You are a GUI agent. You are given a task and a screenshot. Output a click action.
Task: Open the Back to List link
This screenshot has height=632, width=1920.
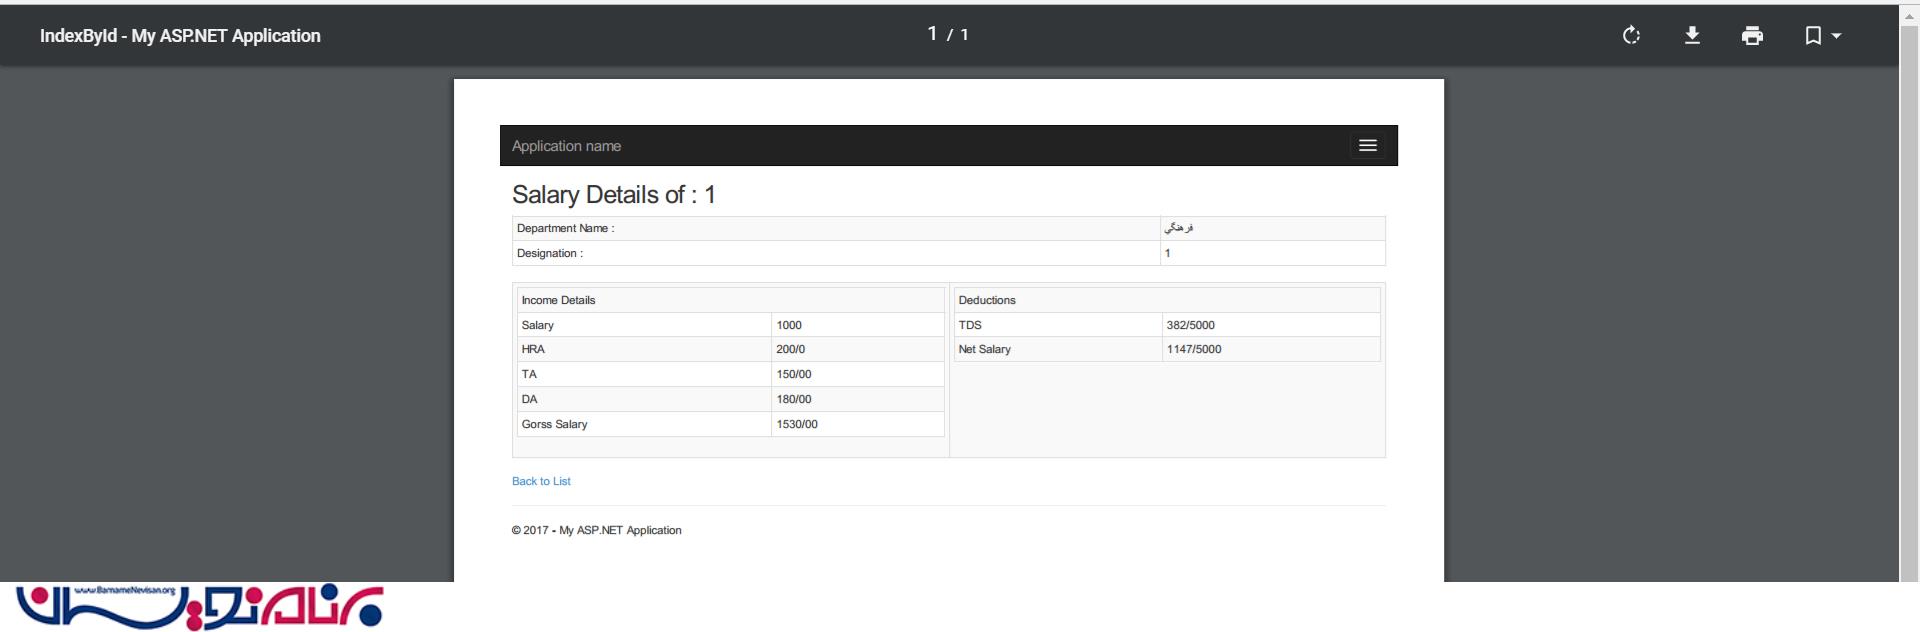(541, 481)
